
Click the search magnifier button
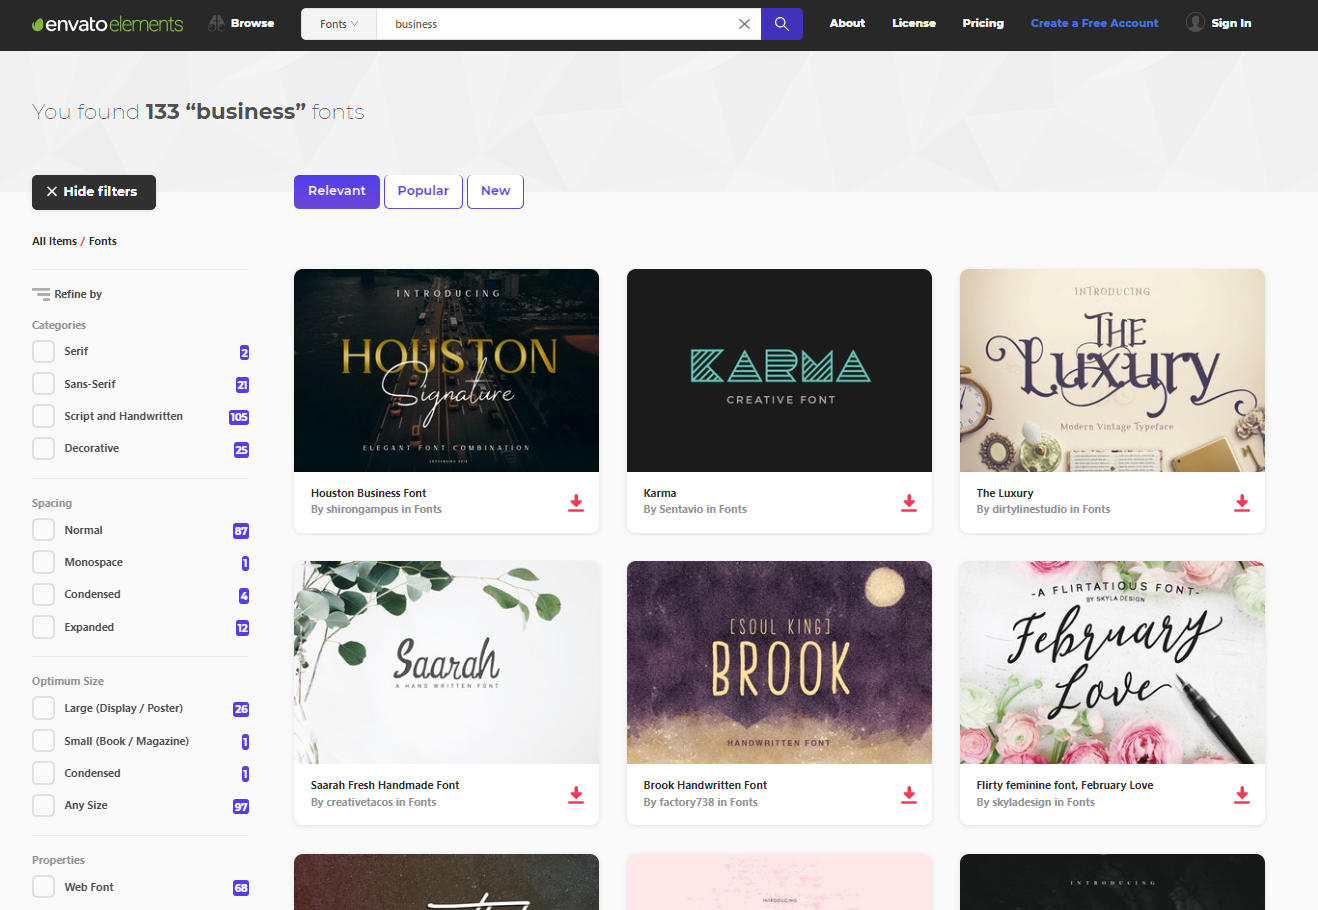pos(781,24)
